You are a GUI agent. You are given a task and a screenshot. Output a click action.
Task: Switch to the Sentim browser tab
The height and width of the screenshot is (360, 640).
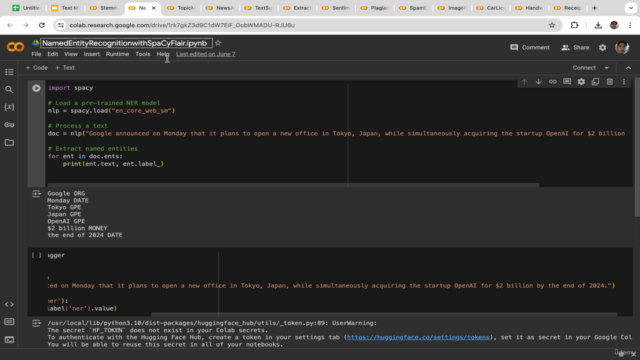[x=336, y=8]
